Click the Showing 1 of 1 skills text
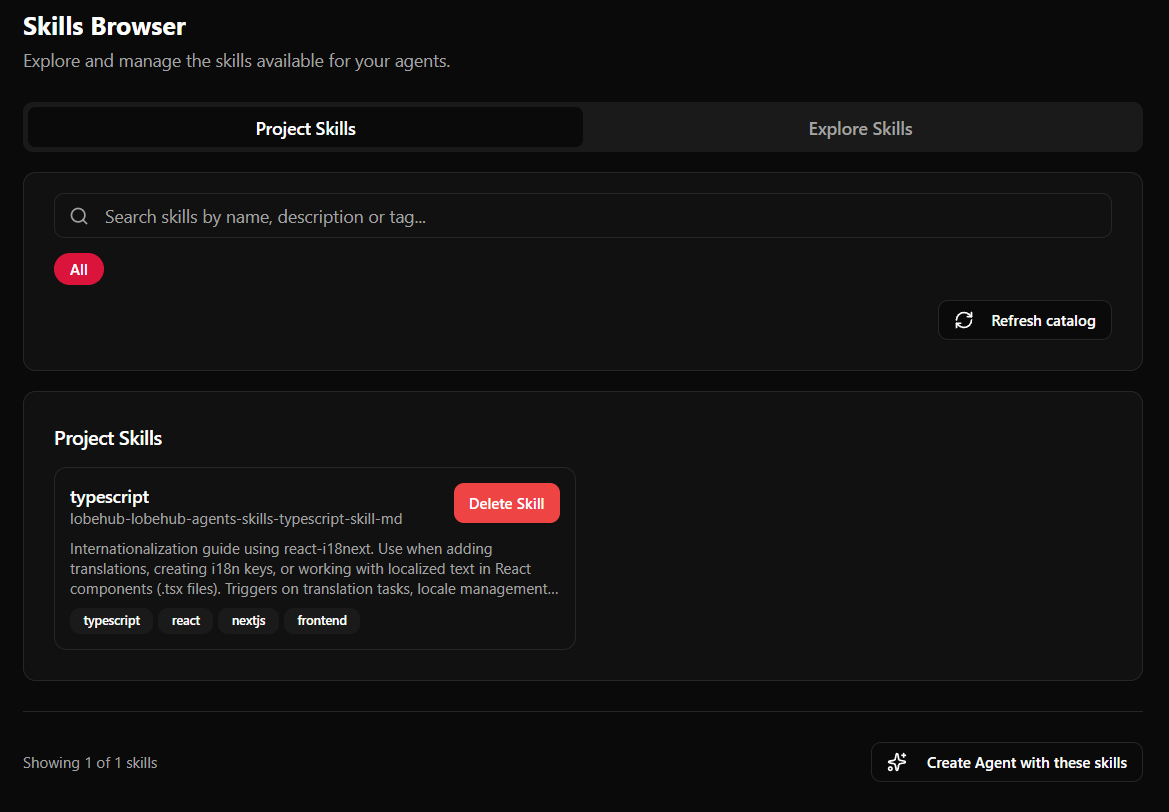Image resolution: width=1169 pixels, height=812 pixels. (90, 762)
